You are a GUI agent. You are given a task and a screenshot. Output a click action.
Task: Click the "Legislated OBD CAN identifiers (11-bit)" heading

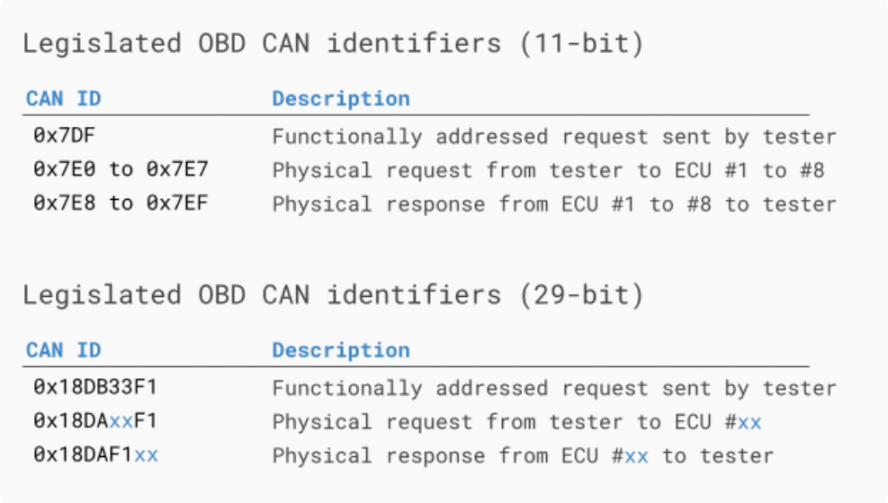333,45
